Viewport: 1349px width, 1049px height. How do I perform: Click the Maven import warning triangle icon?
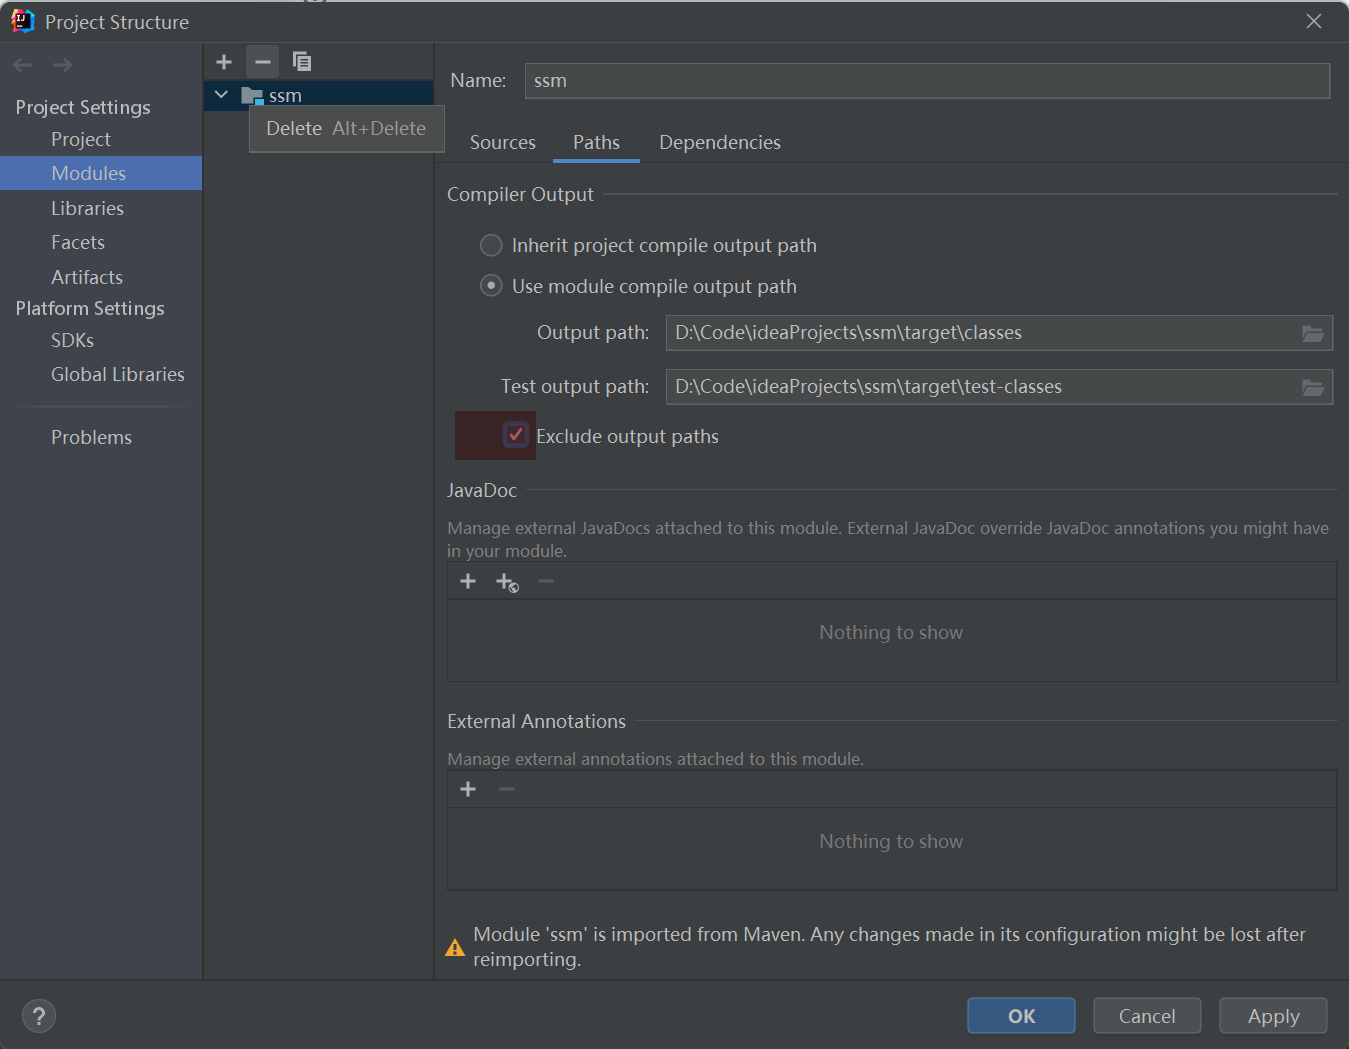coord(455,947)
